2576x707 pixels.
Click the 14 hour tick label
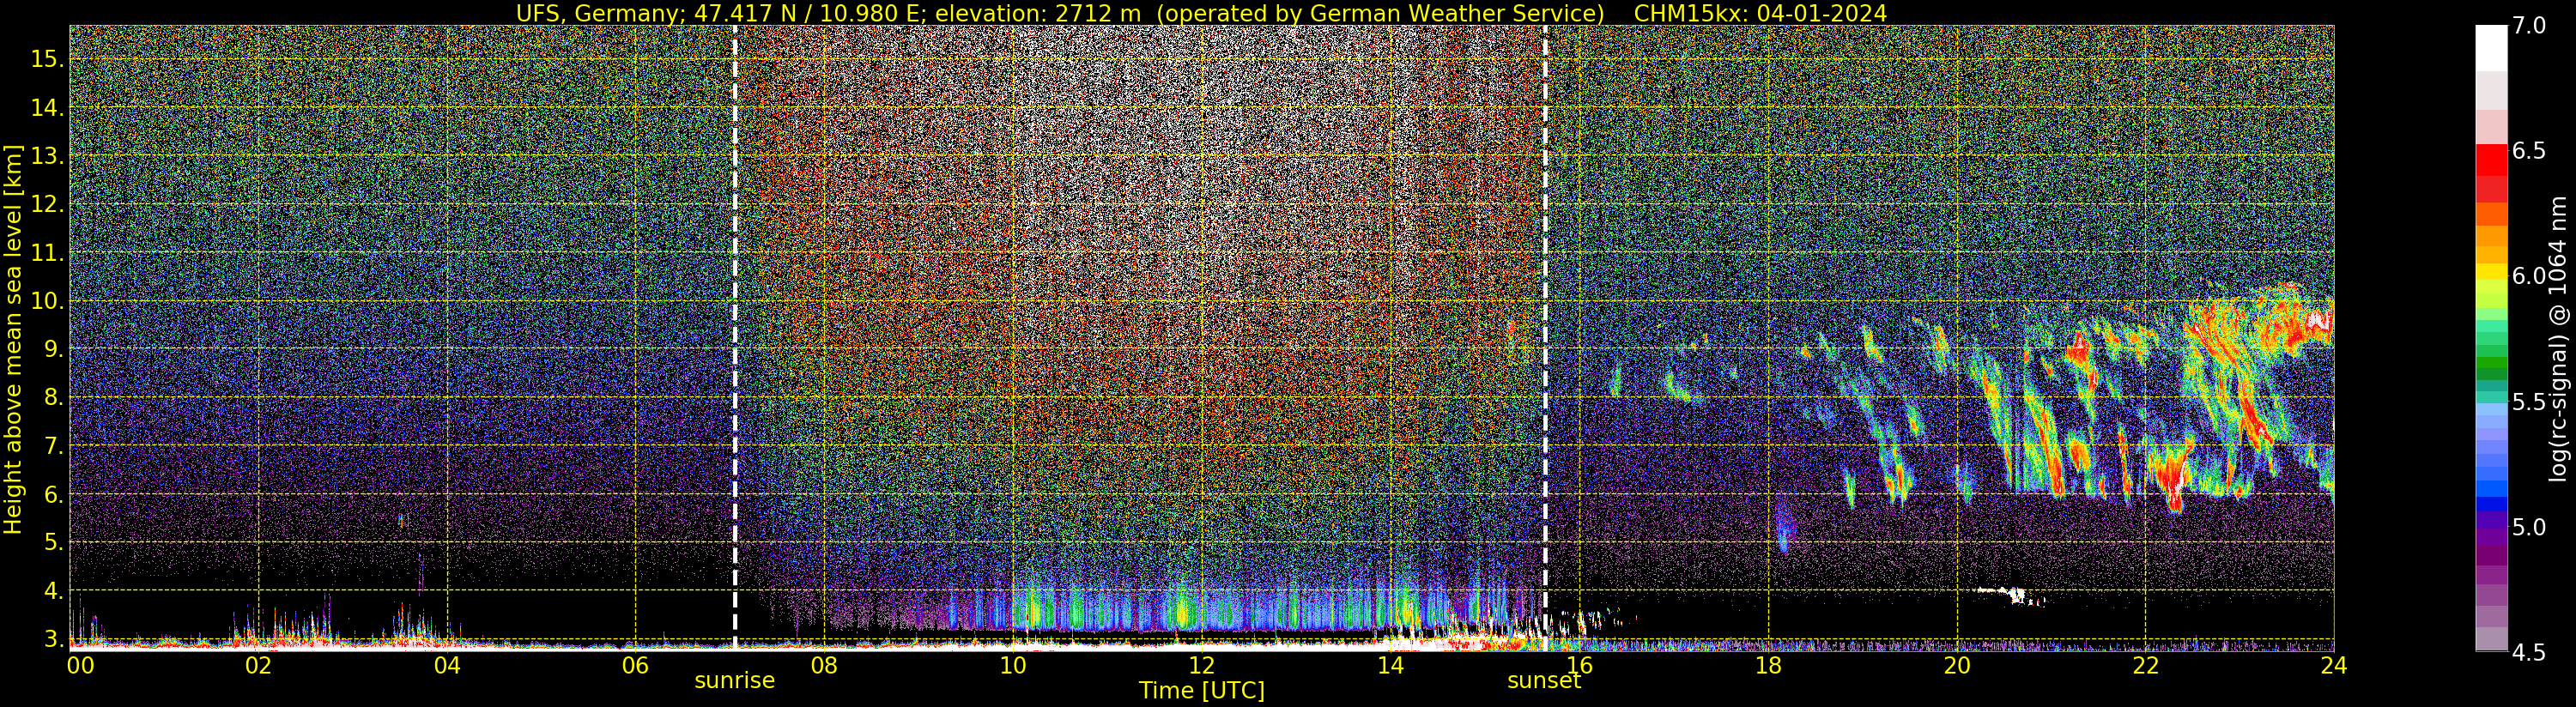click(x=1390, y=665)
